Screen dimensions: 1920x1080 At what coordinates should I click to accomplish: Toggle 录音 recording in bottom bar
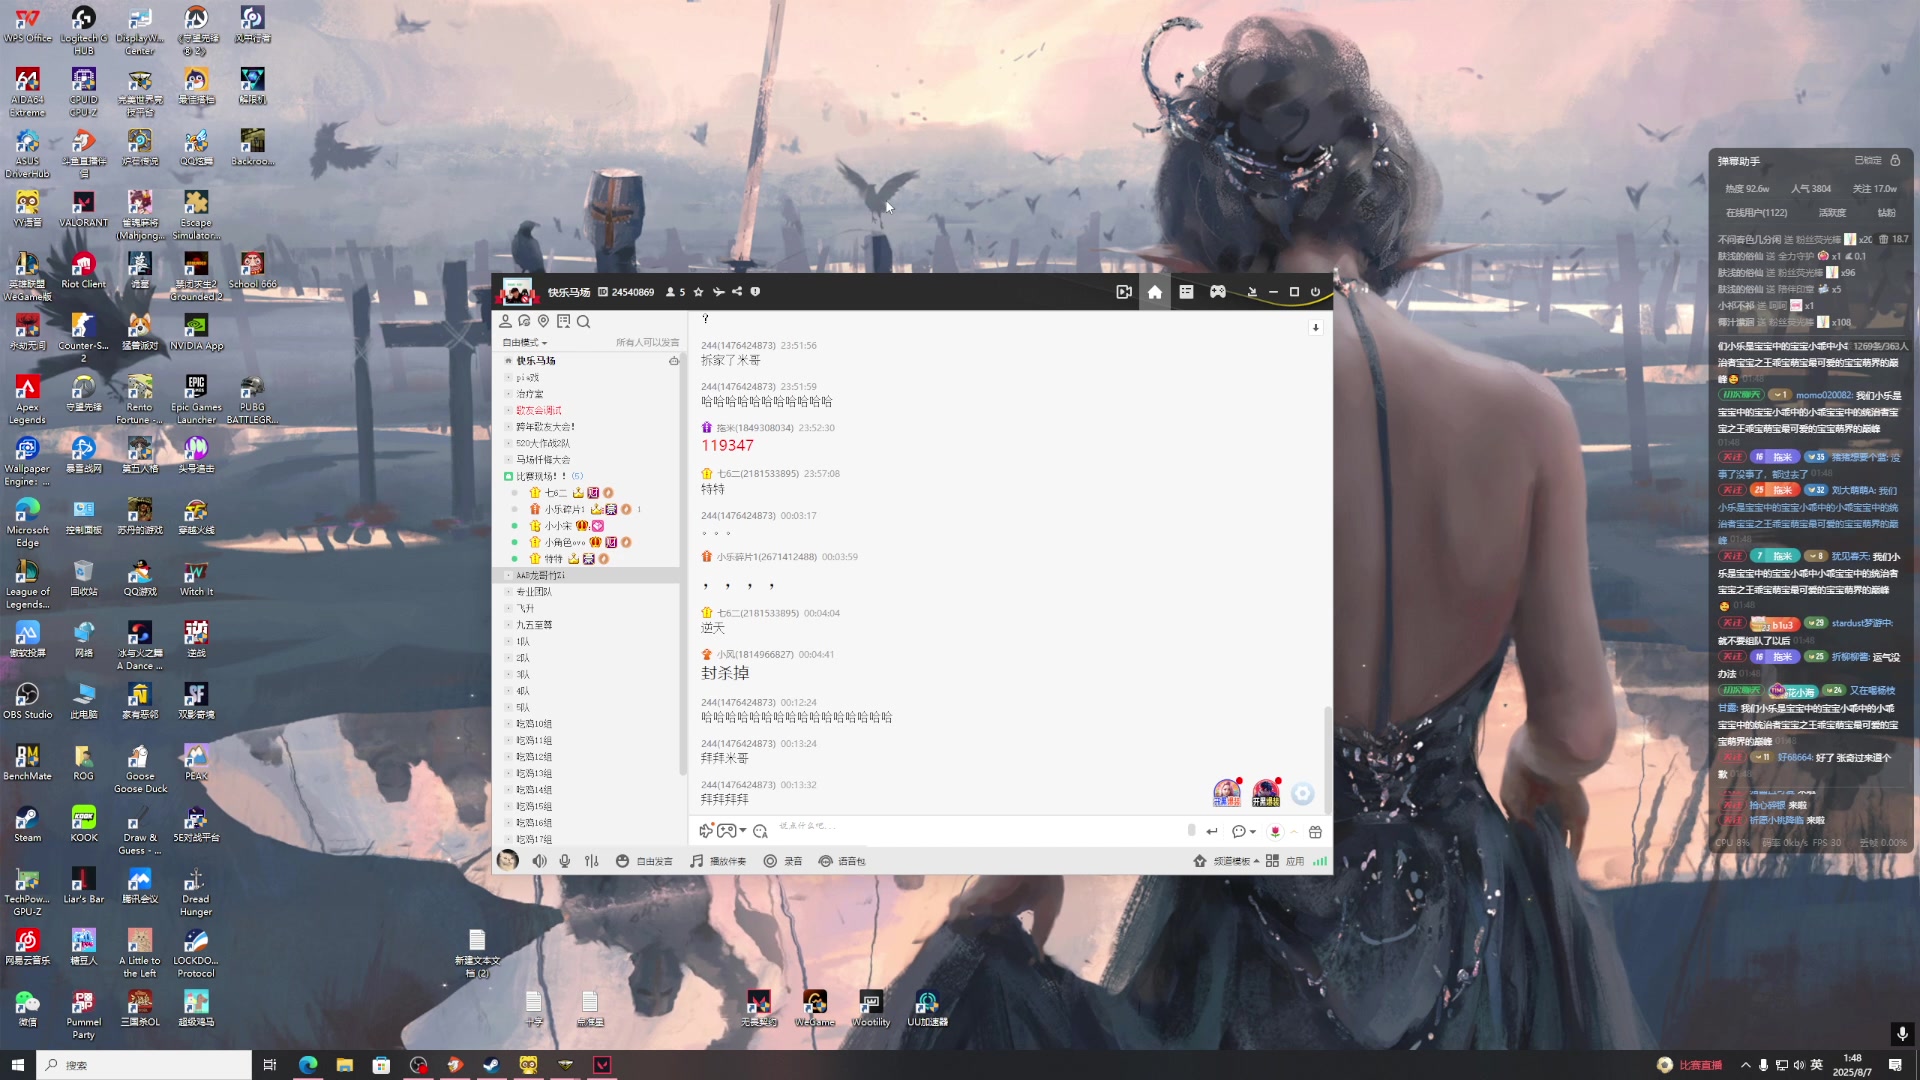[783, 861]
